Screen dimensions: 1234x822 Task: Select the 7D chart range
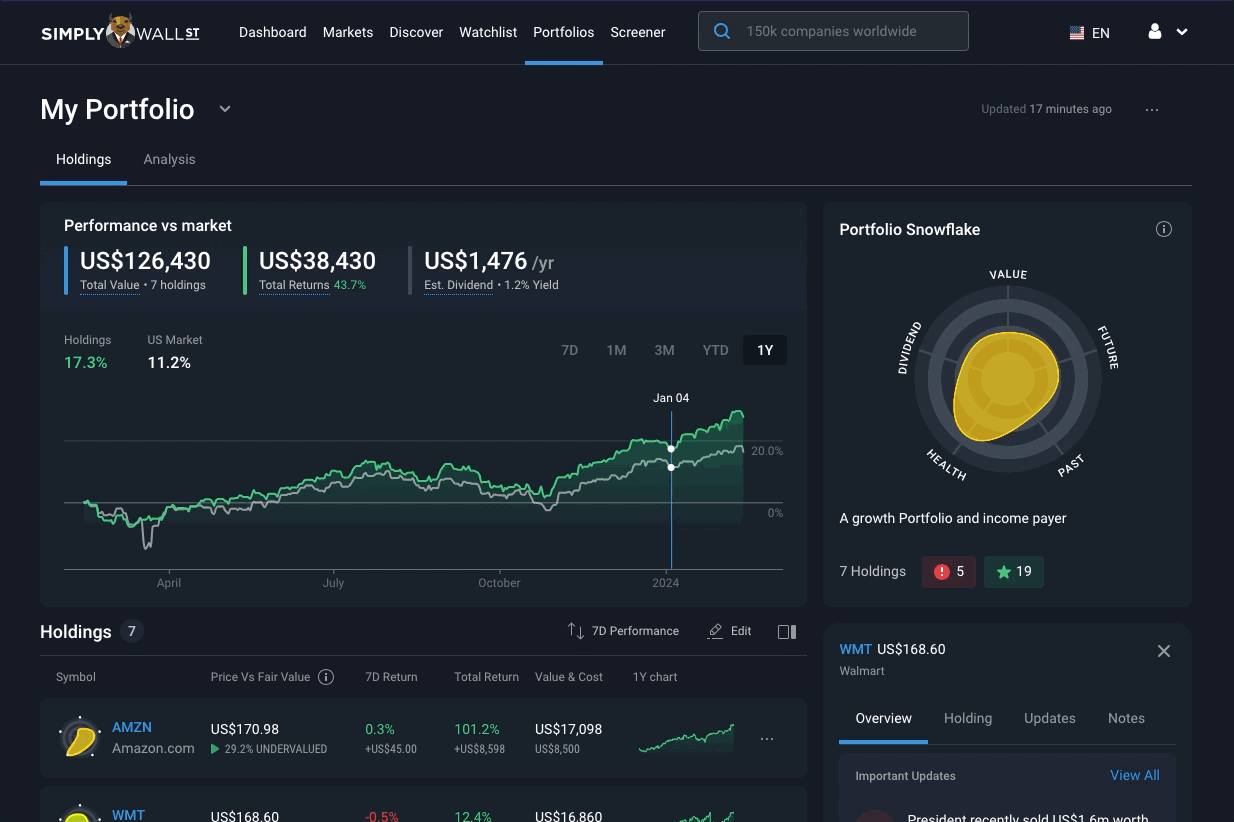569,350
